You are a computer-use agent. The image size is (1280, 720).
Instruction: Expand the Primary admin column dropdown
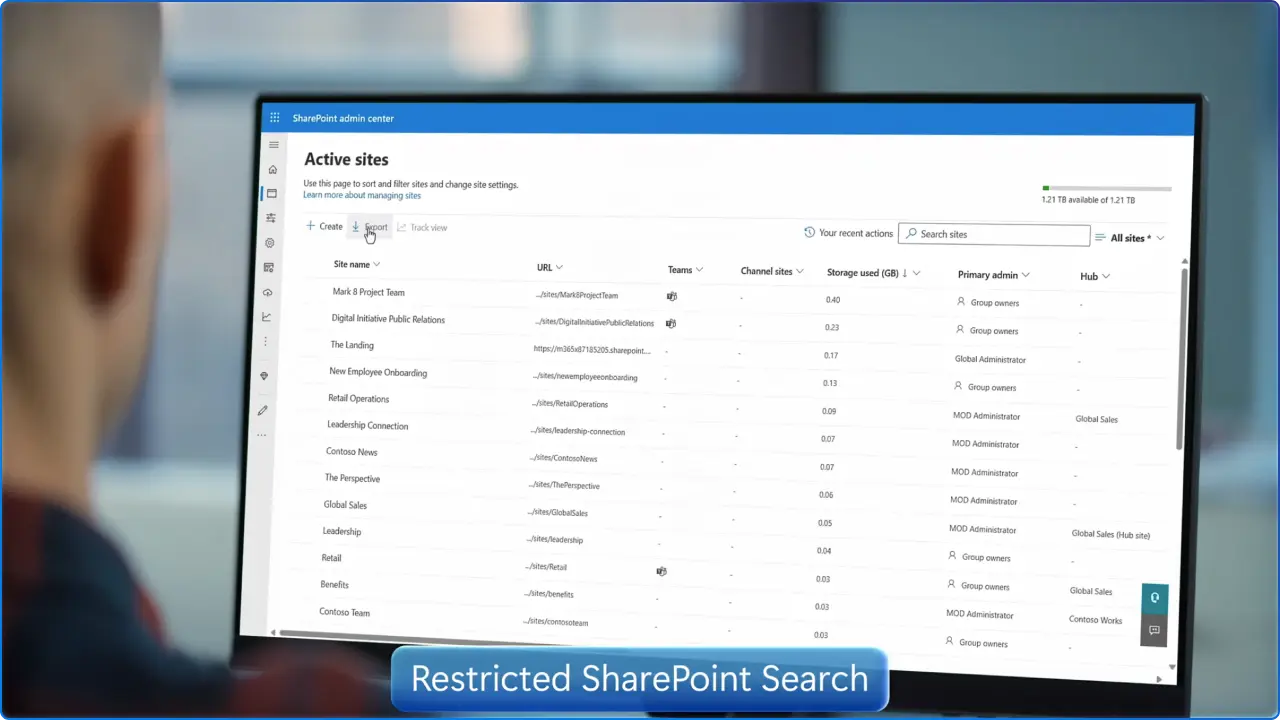[1026, 275]
